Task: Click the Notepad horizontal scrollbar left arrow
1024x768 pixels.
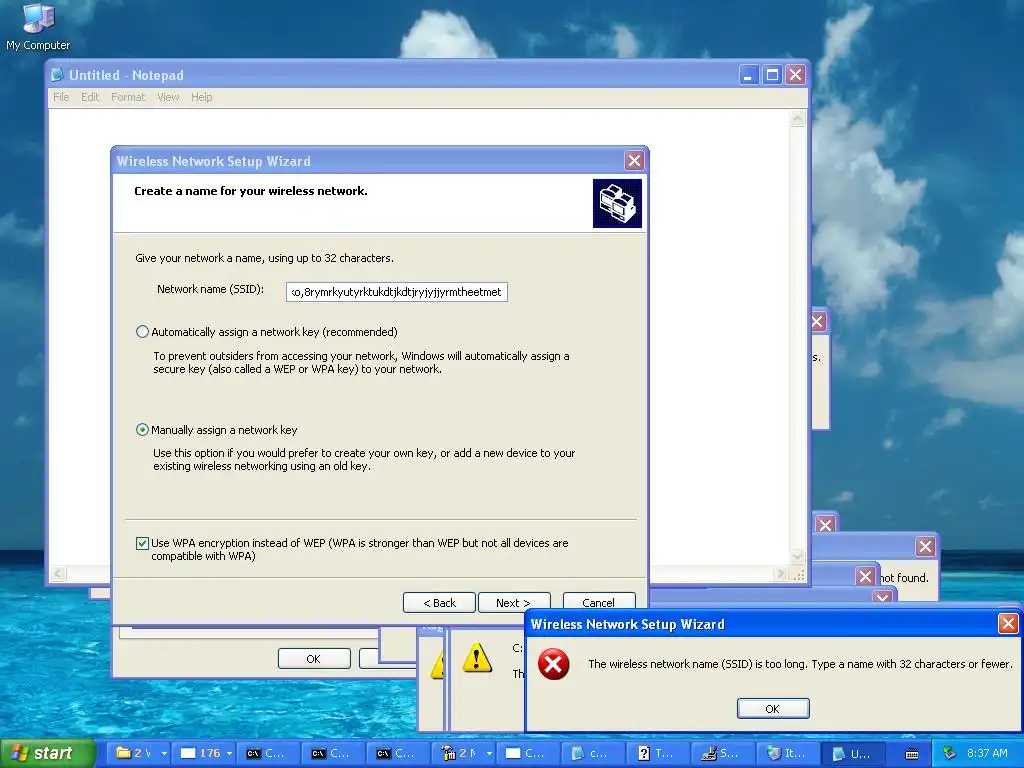Action: (58, 574)
